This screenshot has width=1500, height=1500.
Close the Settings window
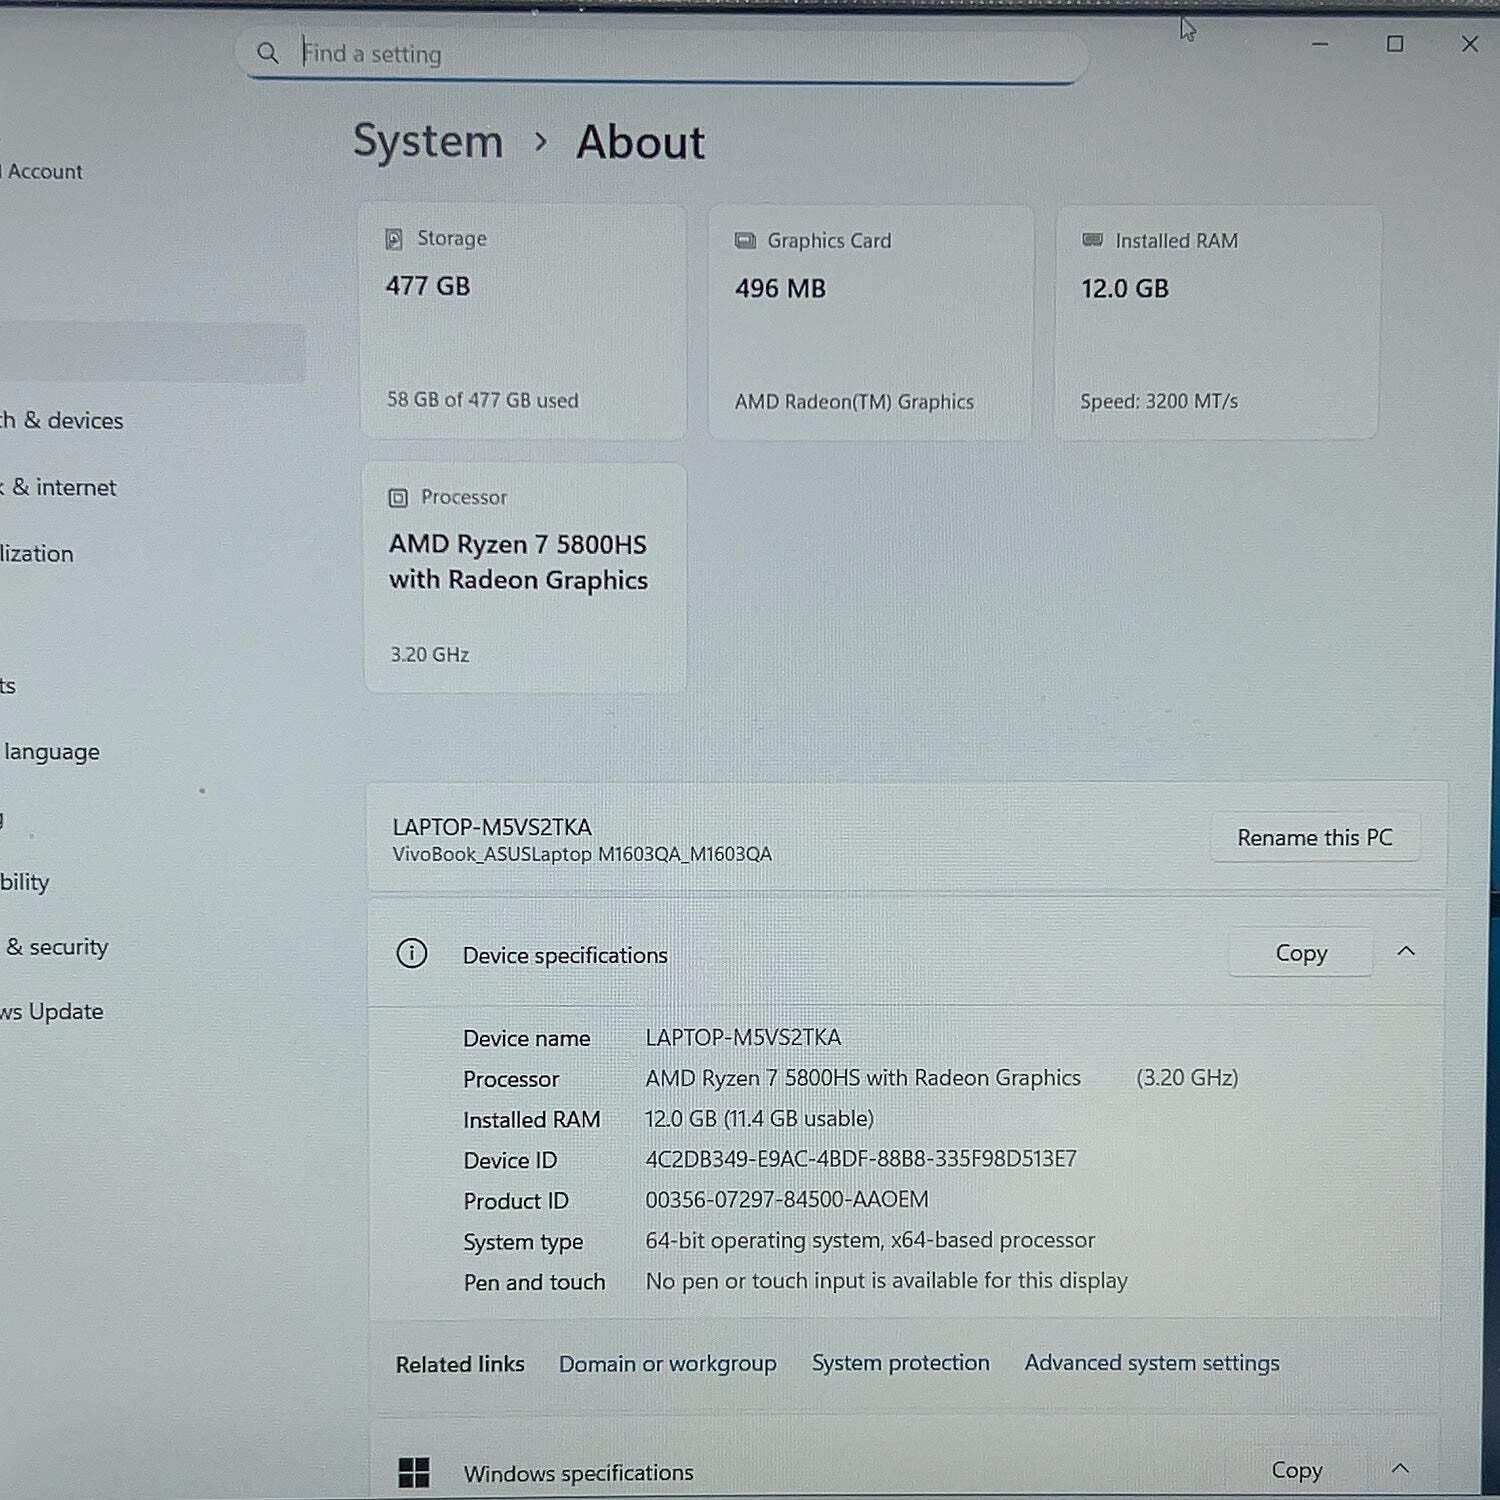1469,44
